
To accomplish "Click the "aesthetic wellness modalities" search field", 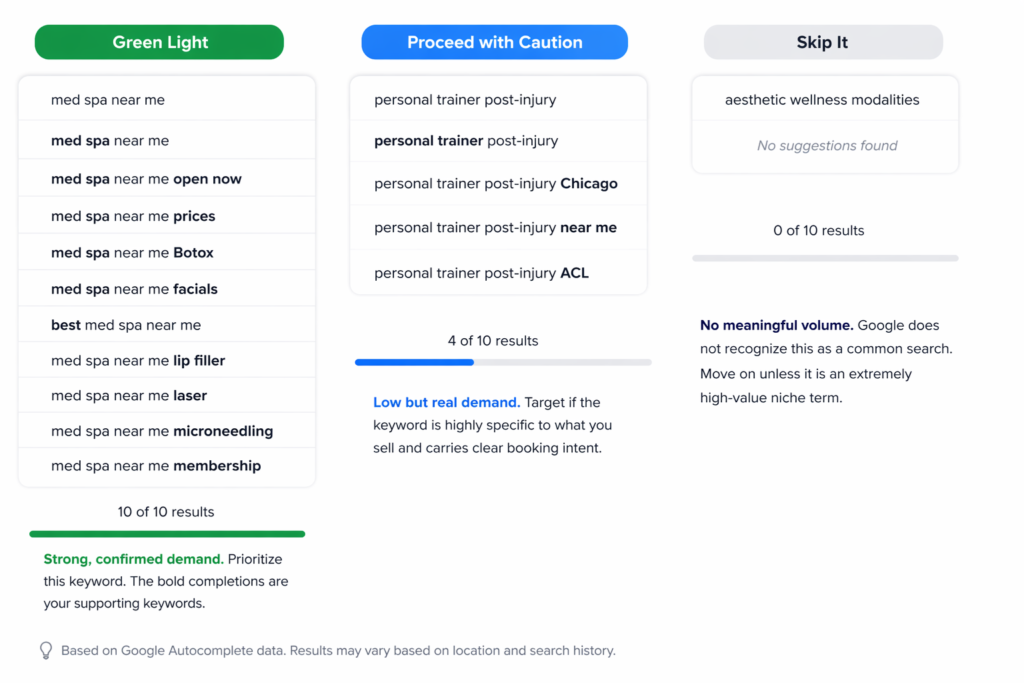I will pos(822,100).
